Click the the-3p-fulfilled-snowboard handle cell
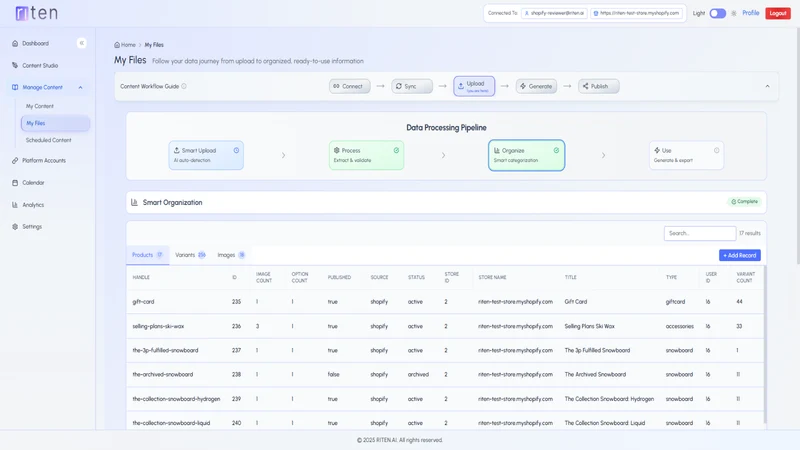The image size is (800, 450). [x=165, y=351]
